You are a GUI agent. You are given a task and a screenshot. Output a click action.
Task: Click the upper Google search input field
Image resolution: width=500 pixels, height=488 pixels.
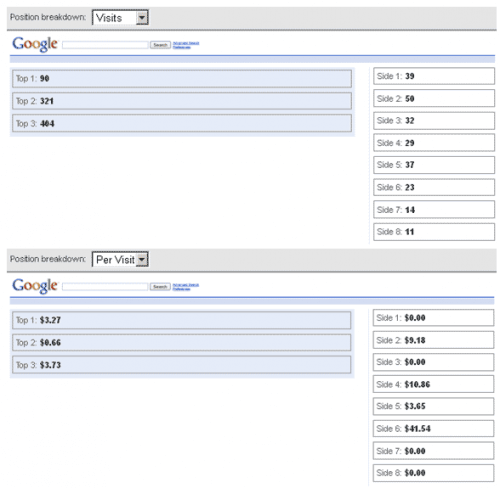105,45
